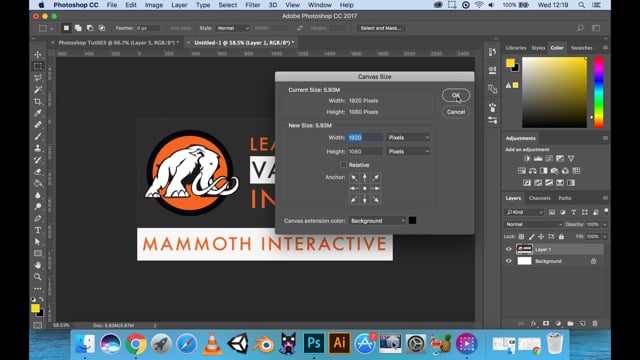Toggle layer filter on/off switch
The image size is (640, 360).
pos(606,211)
